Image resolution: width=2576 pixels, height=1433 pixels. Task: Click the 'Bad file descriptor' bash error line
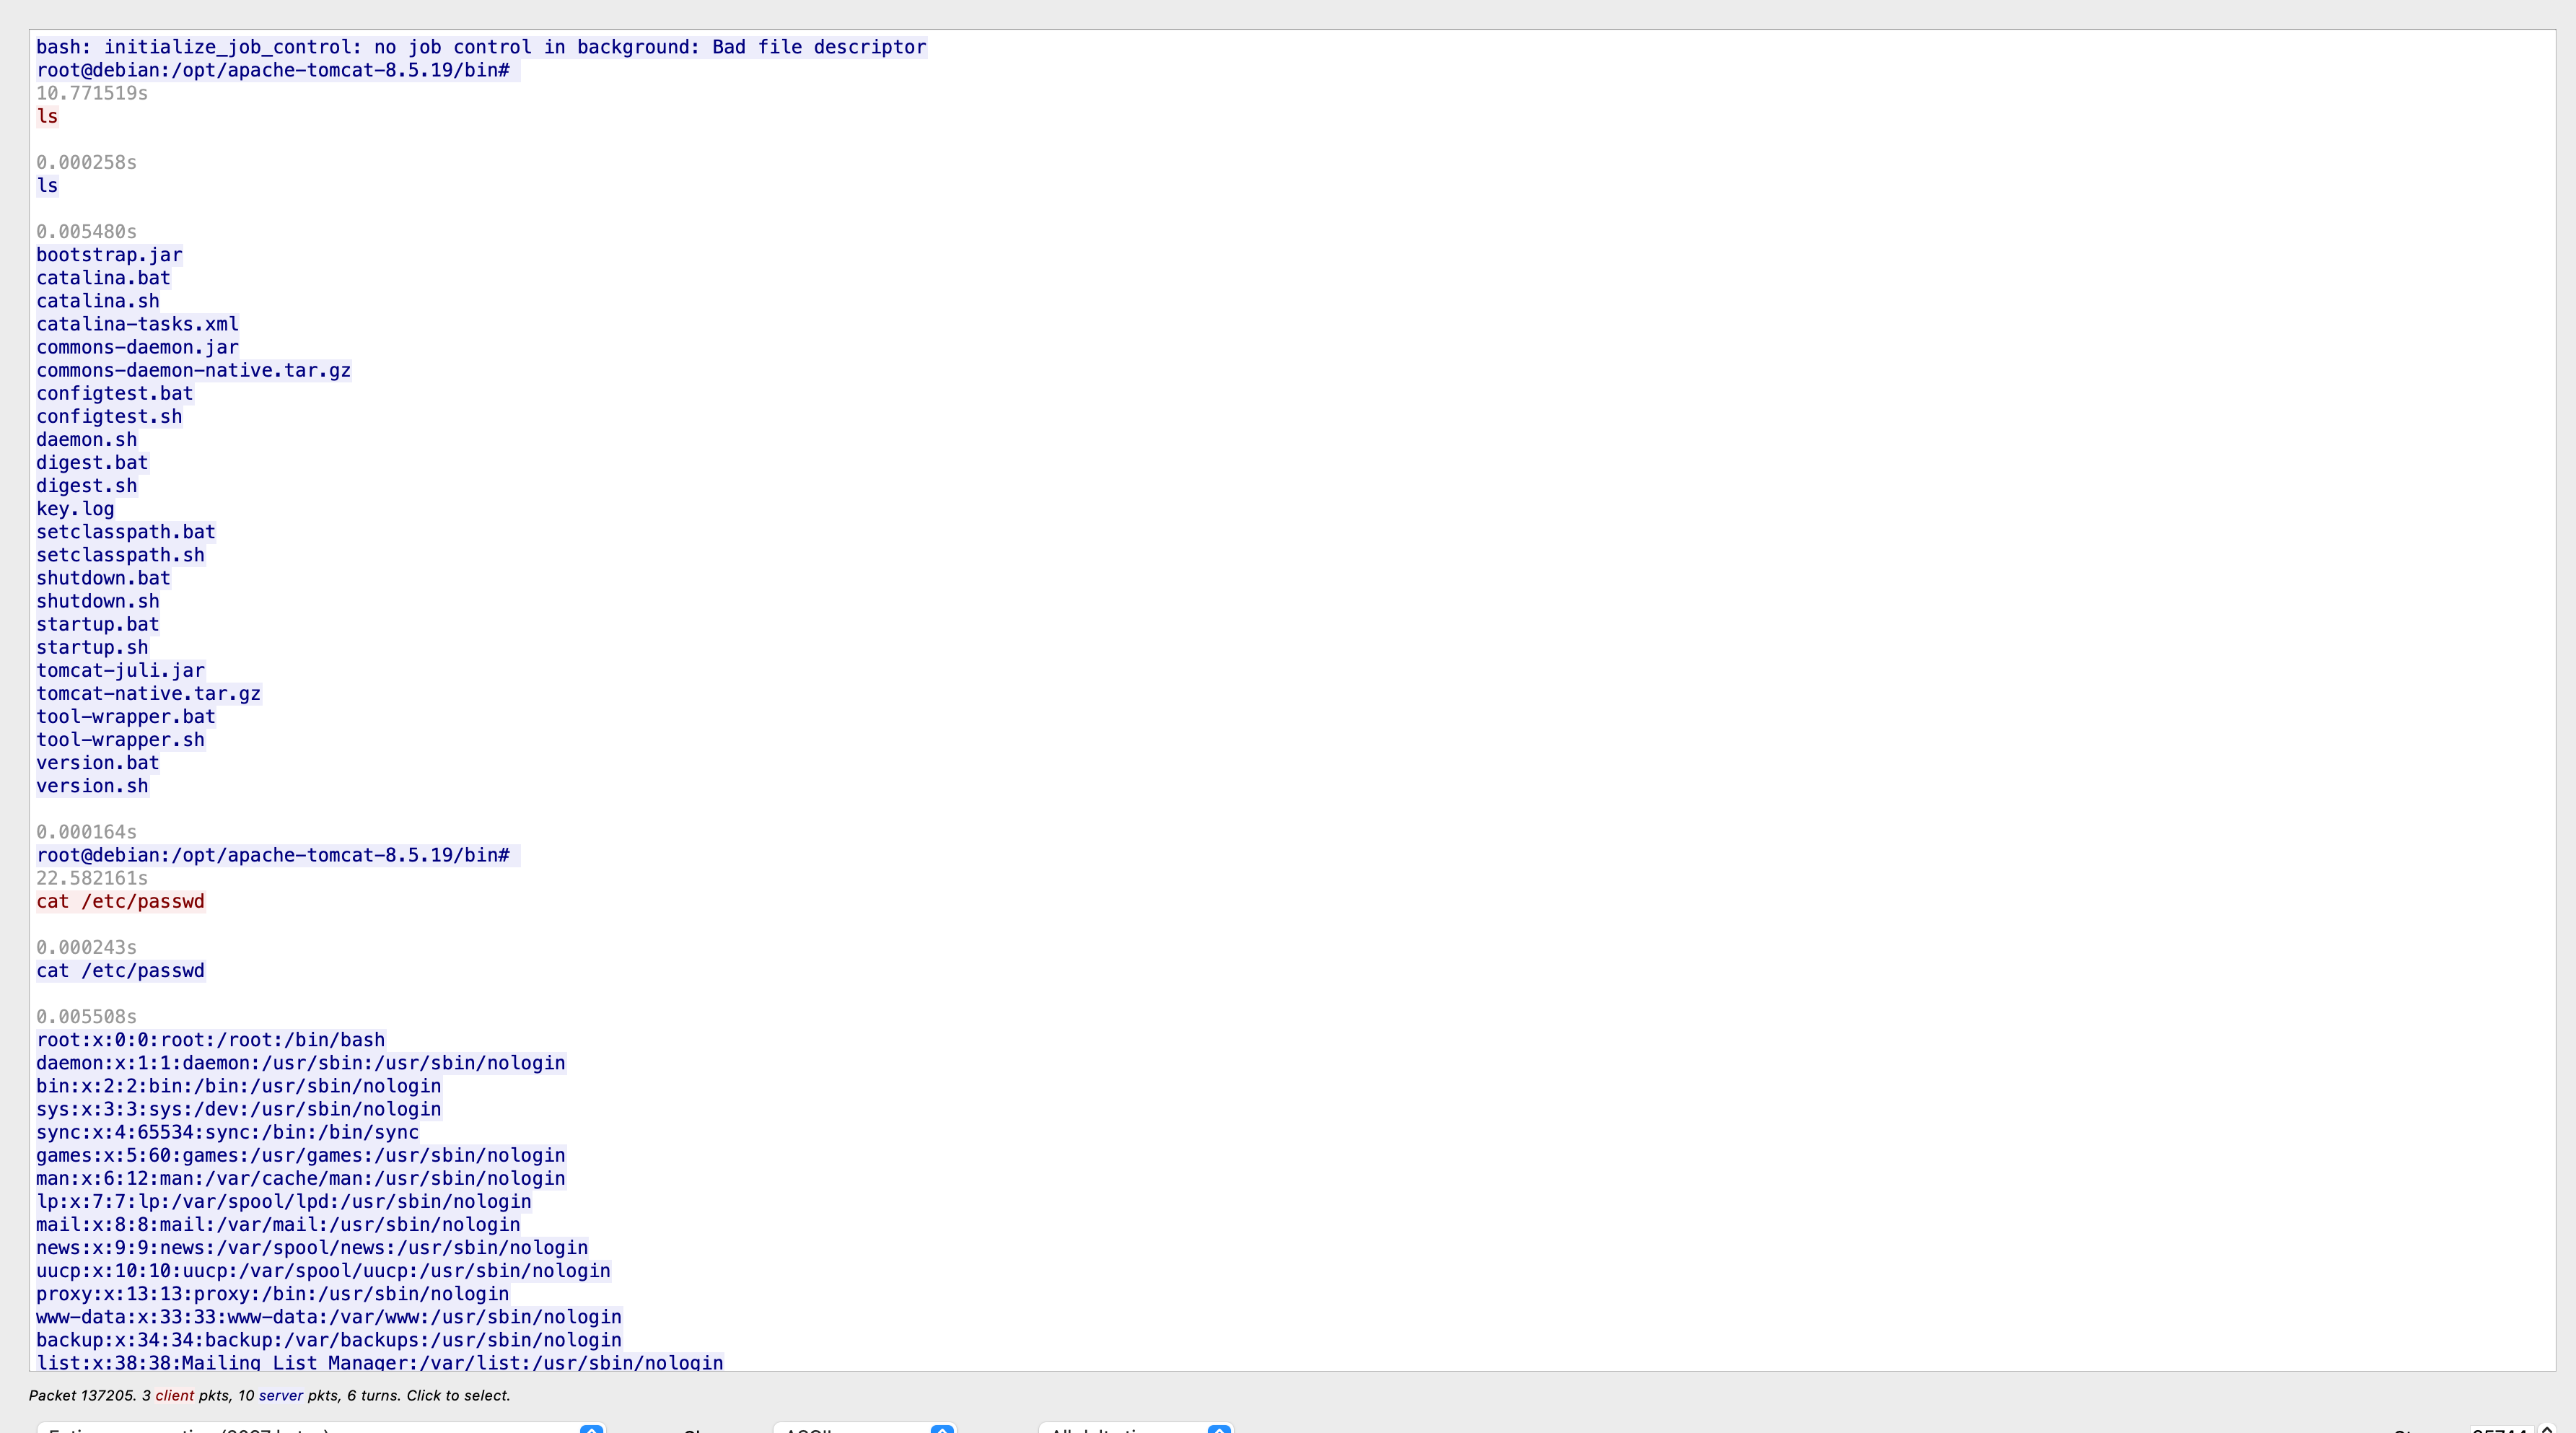(481, 47)
